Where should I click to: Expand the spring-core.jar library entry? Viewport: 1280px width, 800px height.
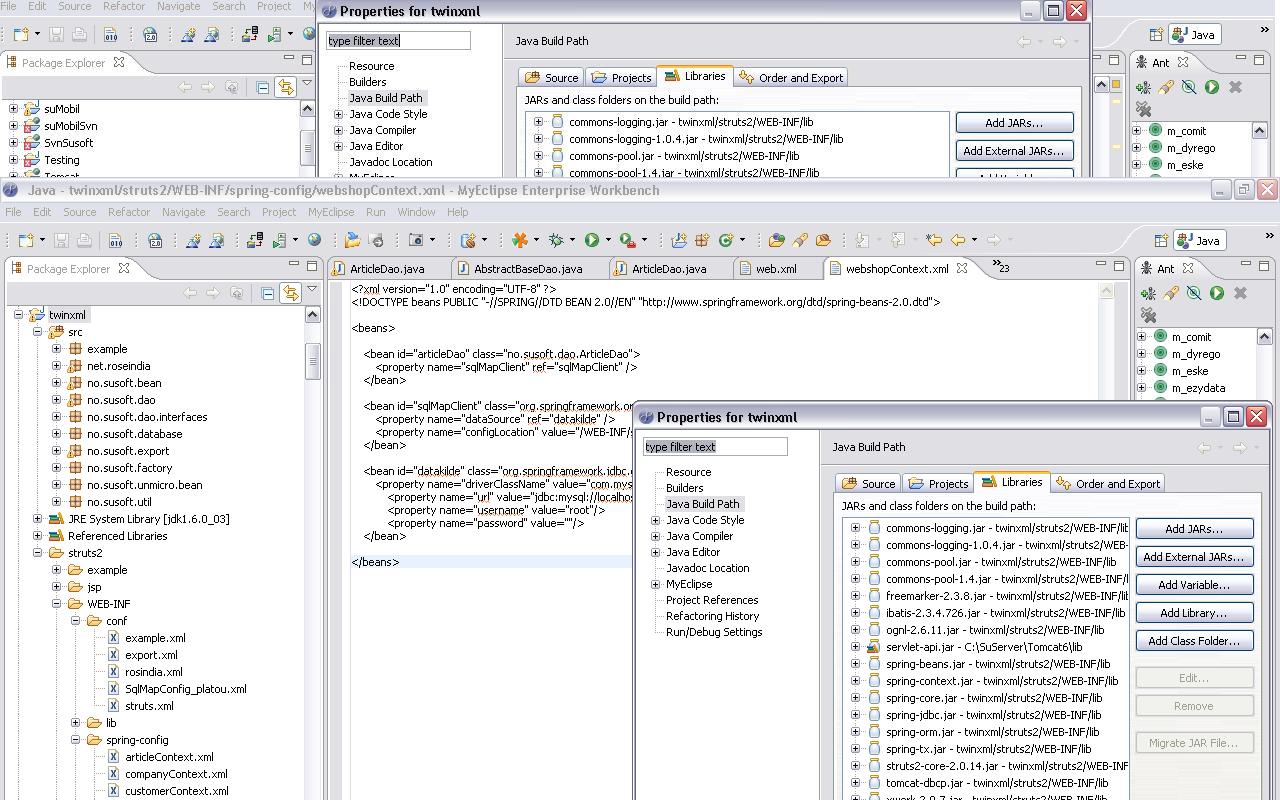pos(855,698)
